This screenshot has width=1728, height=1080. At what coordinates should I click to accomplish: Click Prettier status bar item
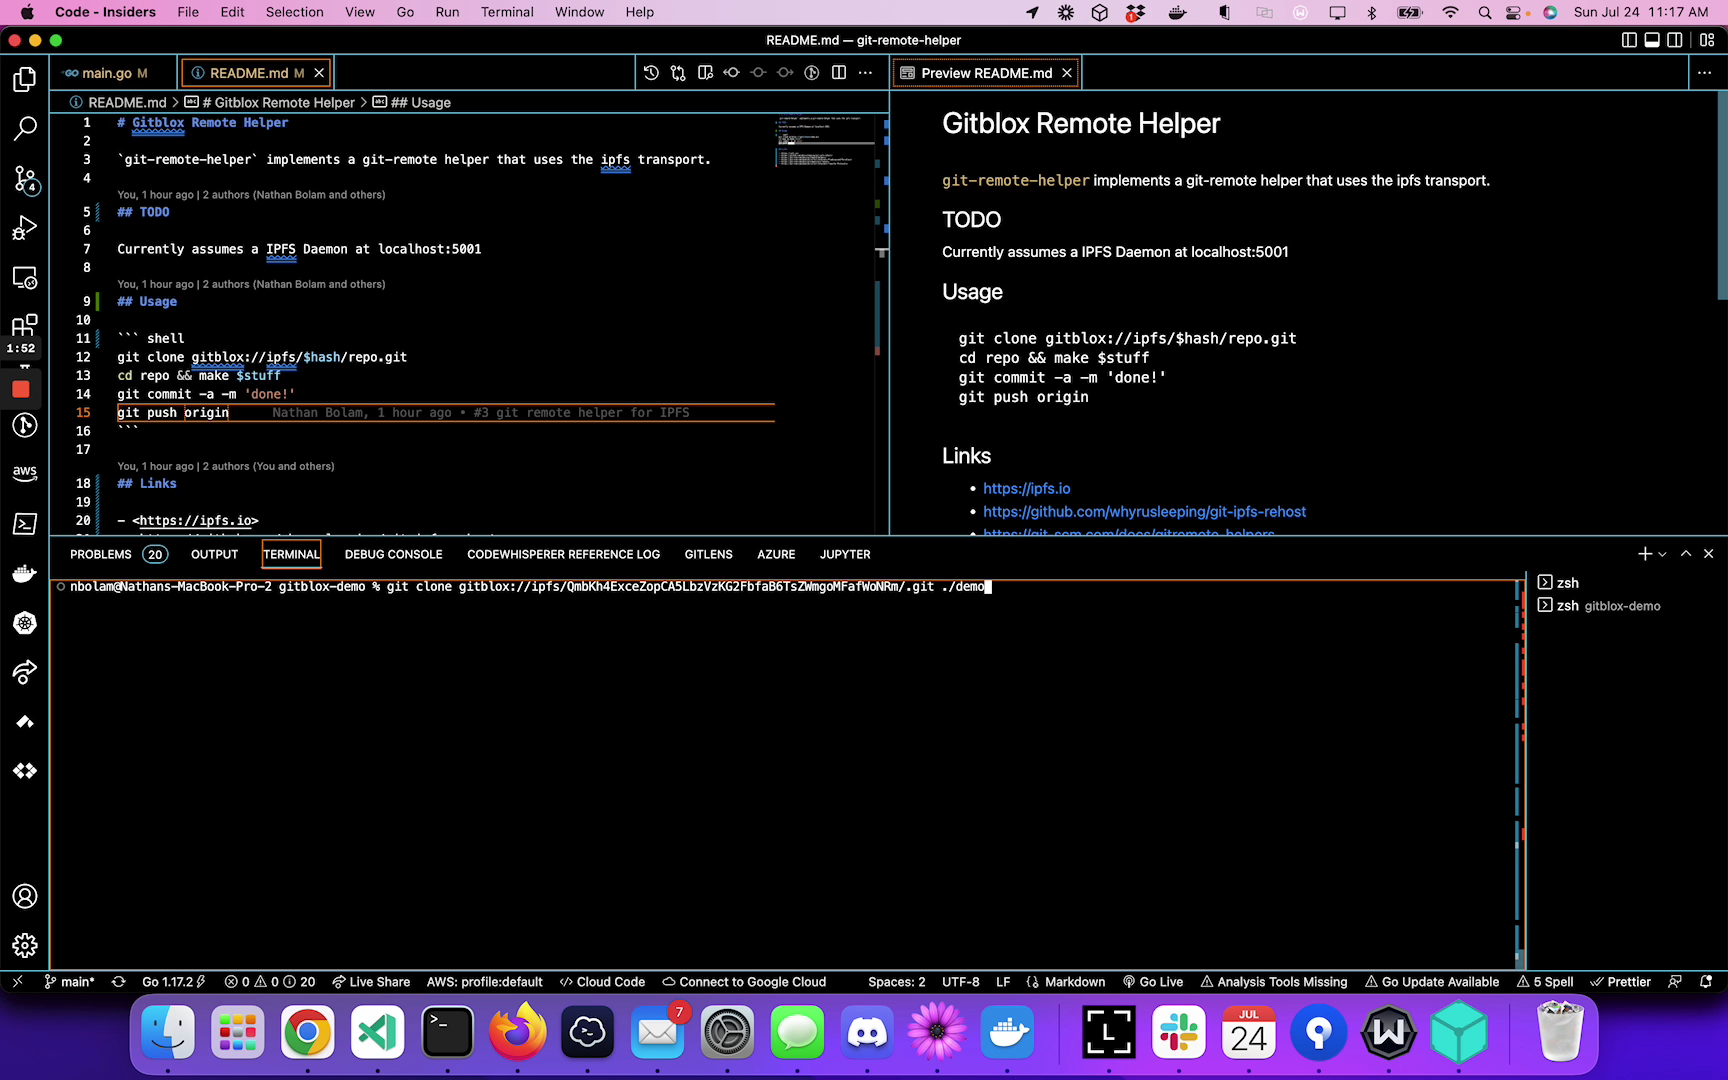1621,982
